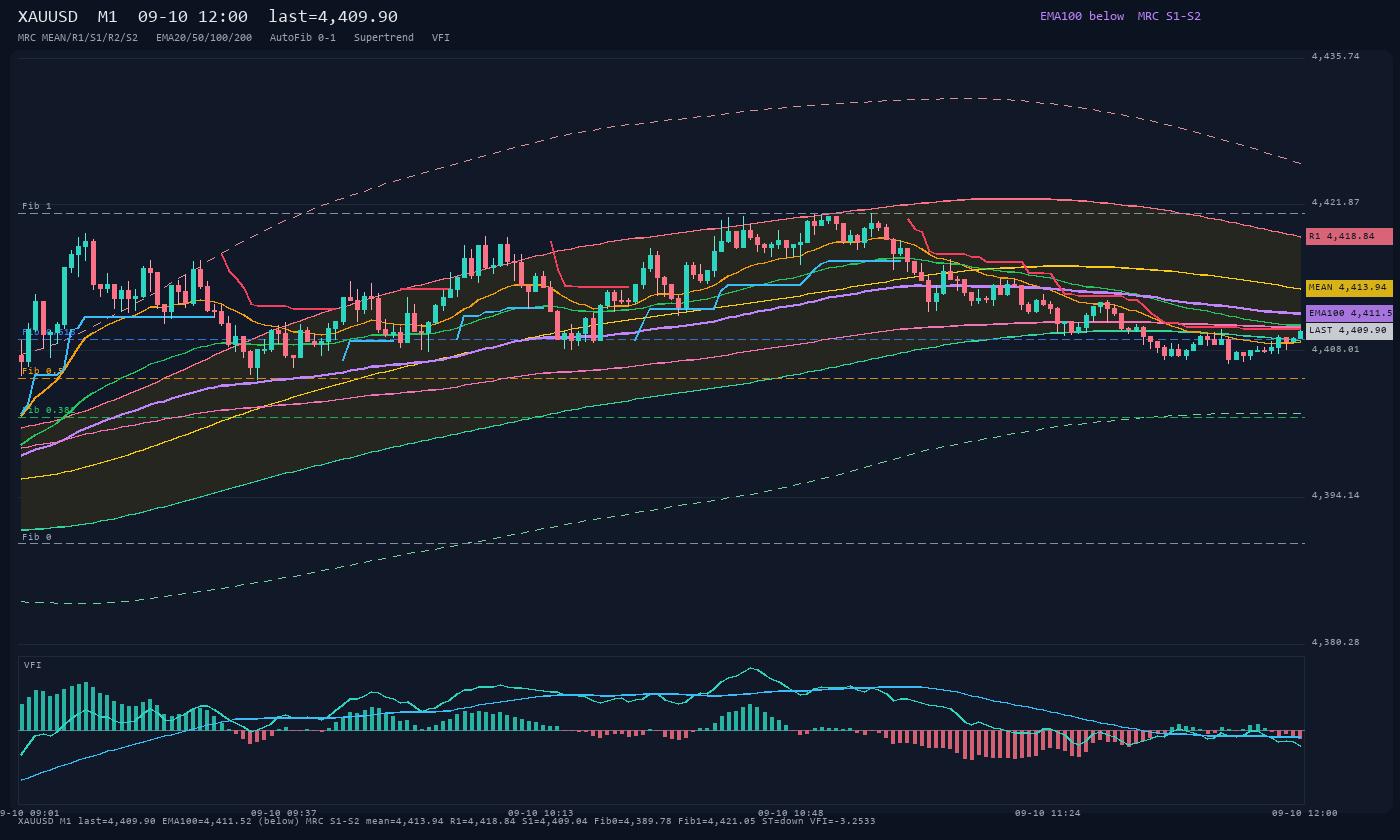Click the 'Fib 0.382' level label

click(49, 410)
